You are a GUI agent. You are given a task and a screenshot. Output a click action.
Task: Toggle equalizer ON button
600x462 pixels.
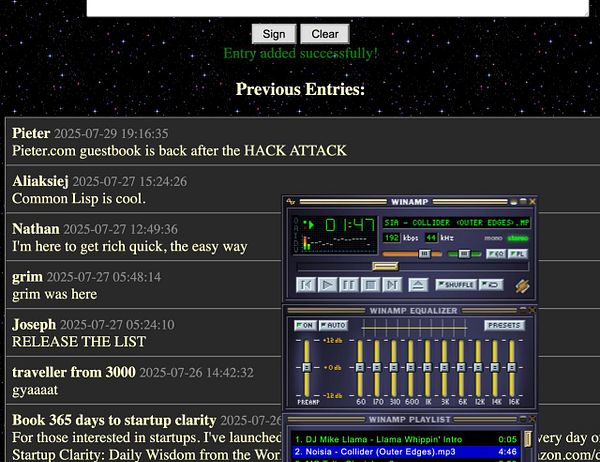coord(305,325)
